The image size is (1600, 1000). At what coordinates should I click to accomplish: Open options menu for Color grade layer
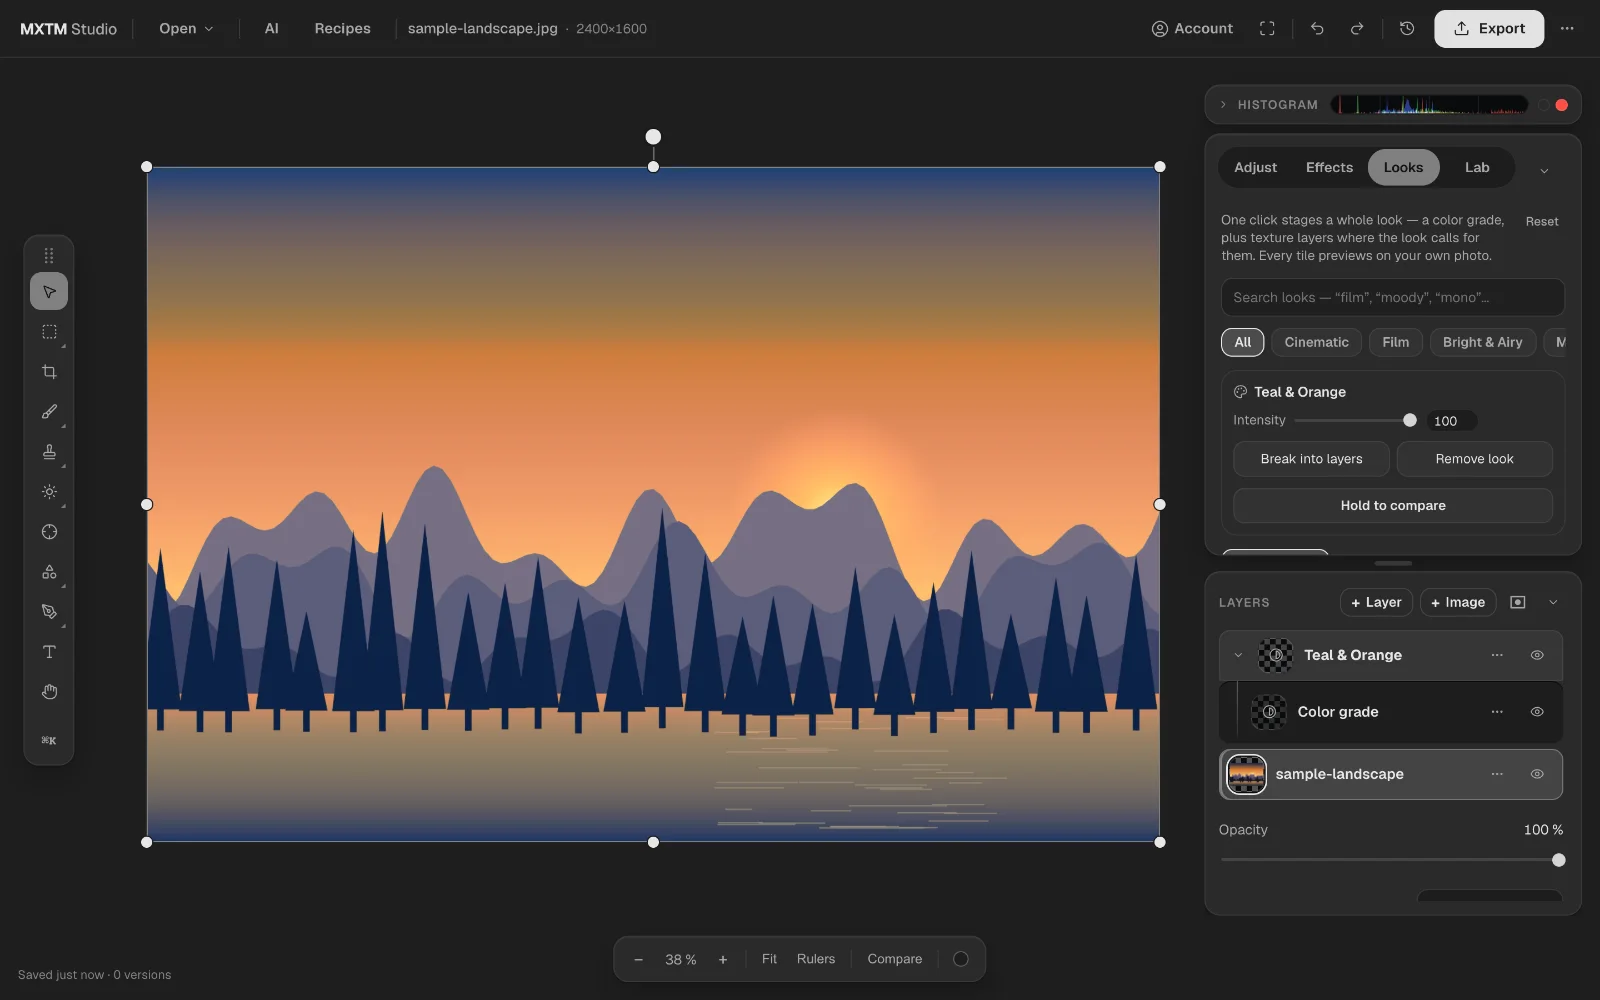[x=1497, y=712]
